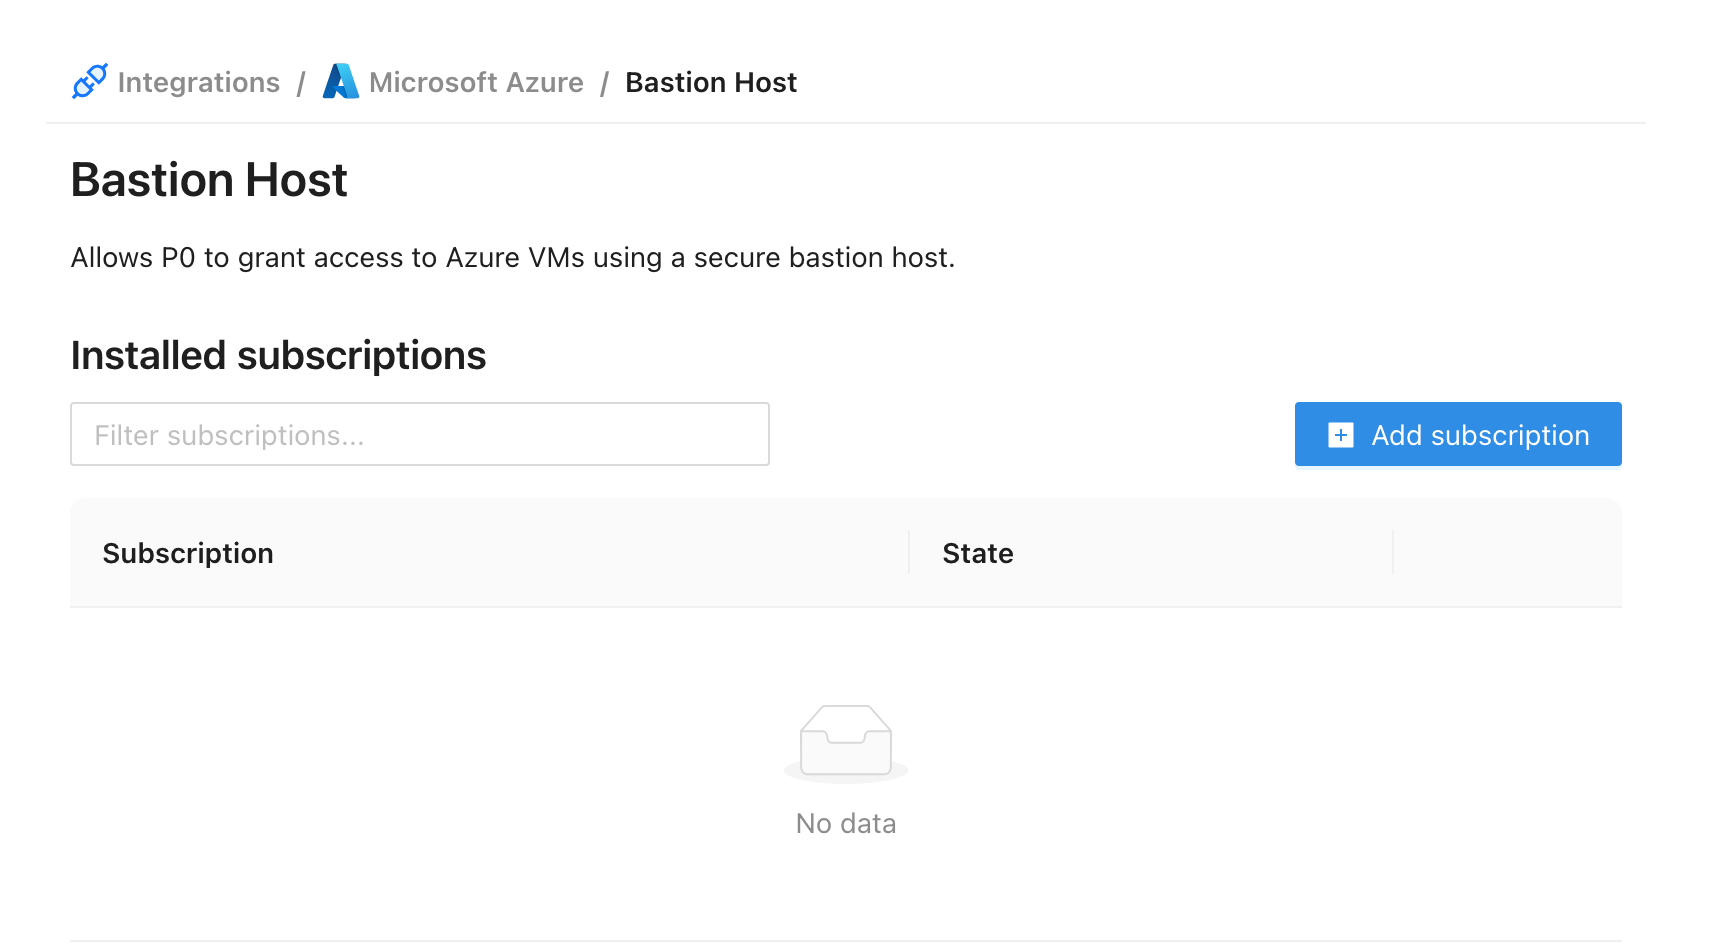This screenshot has height=947, width=1728.
Task: Click the empty inbox No data icon
Action: (x=846, y=742)
